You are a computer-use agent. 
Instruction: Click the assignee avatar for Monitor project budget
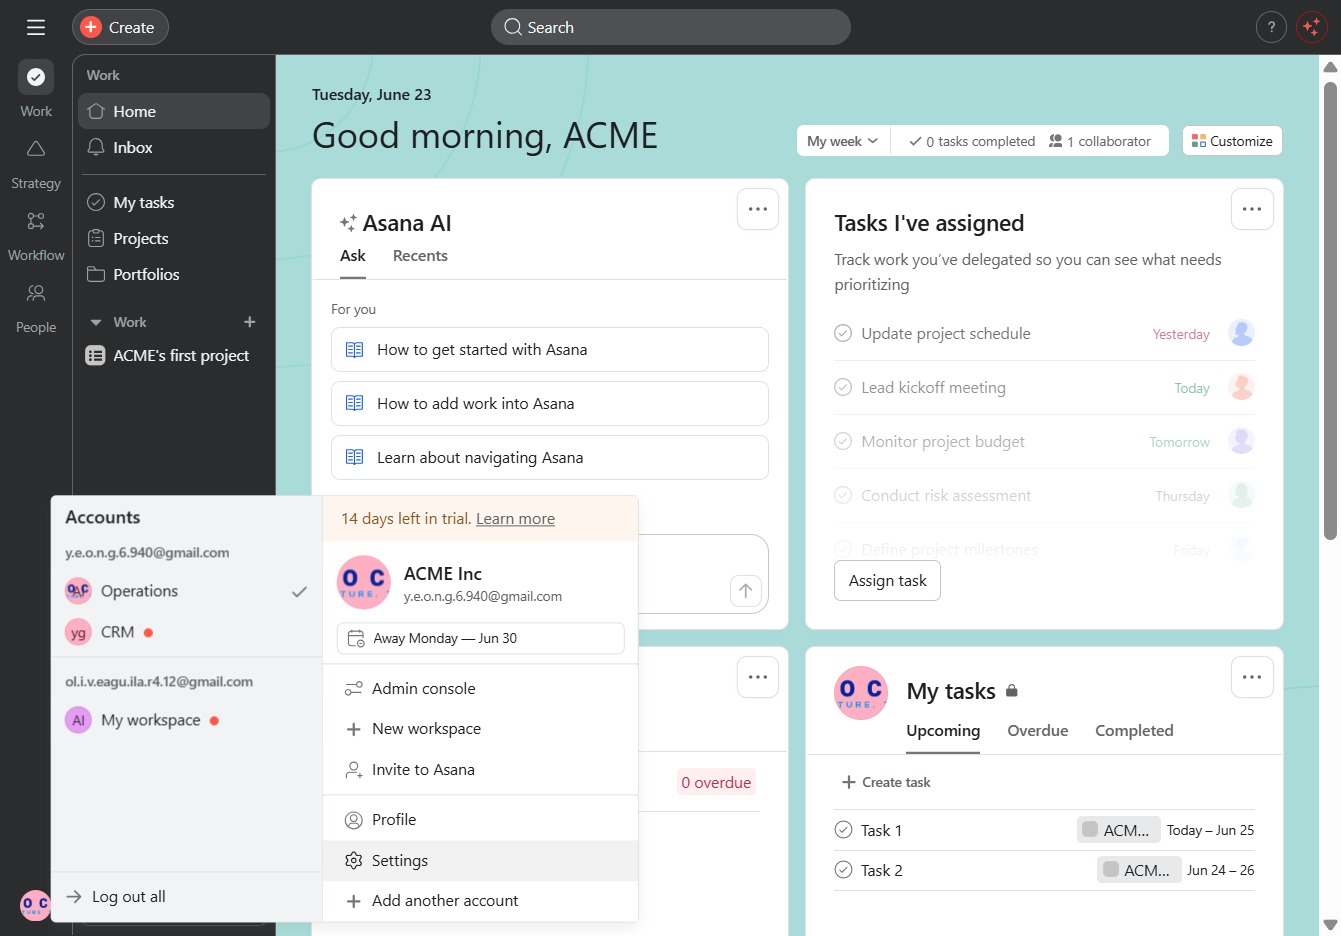1241,441
